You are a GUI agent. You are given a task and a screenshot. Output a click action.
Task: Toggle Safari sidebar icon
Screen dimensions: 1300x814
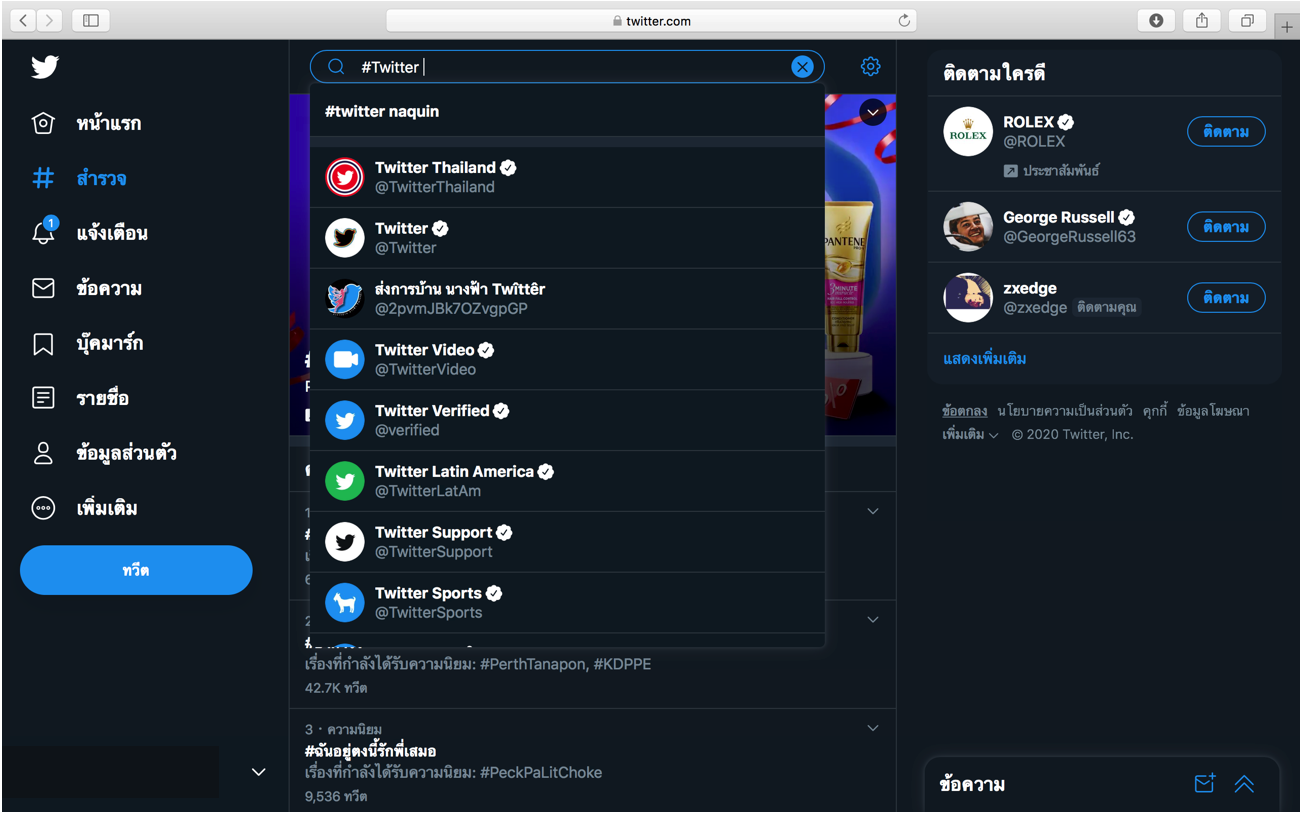tap(91, 21)
